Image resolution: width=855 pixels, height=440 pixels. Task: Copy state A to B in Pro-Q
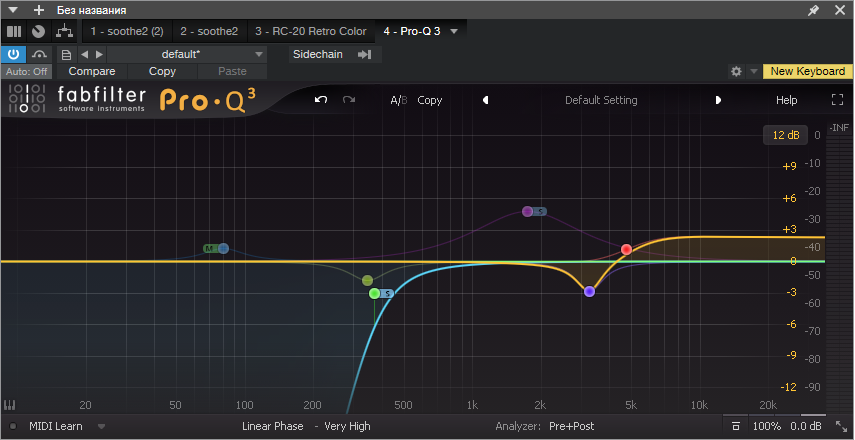(430, 100)
